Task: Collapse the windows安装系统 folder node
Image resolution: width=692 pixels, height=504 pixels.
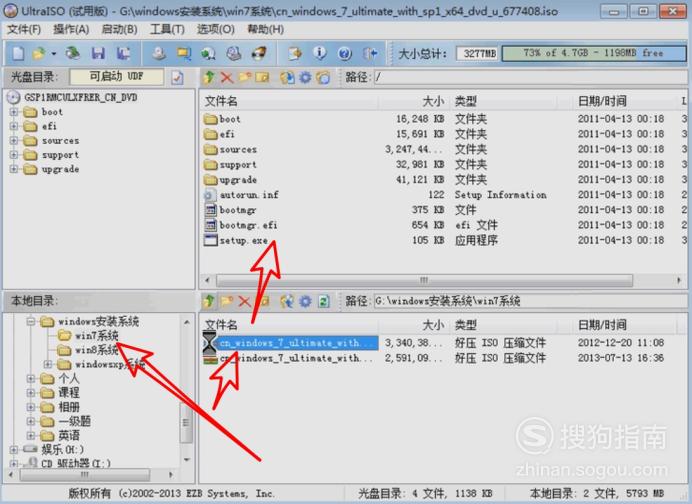Action: [x=30, y=321]
